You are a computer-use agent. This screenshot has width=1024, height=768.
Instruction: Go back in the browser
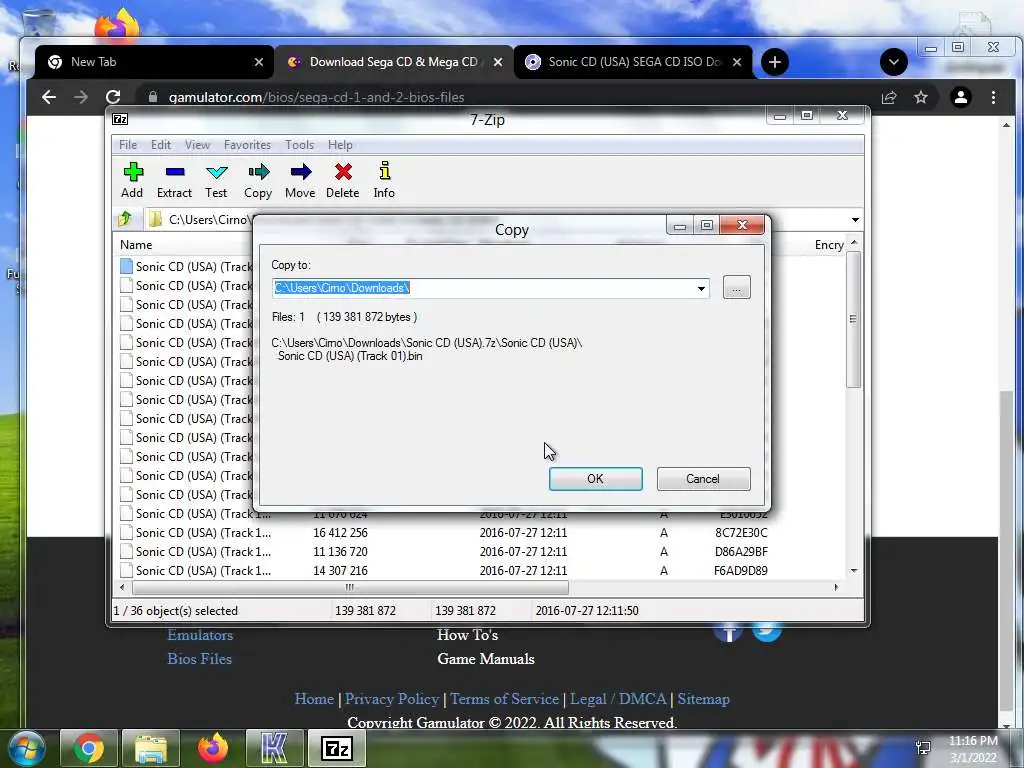[x=49, y=97]
